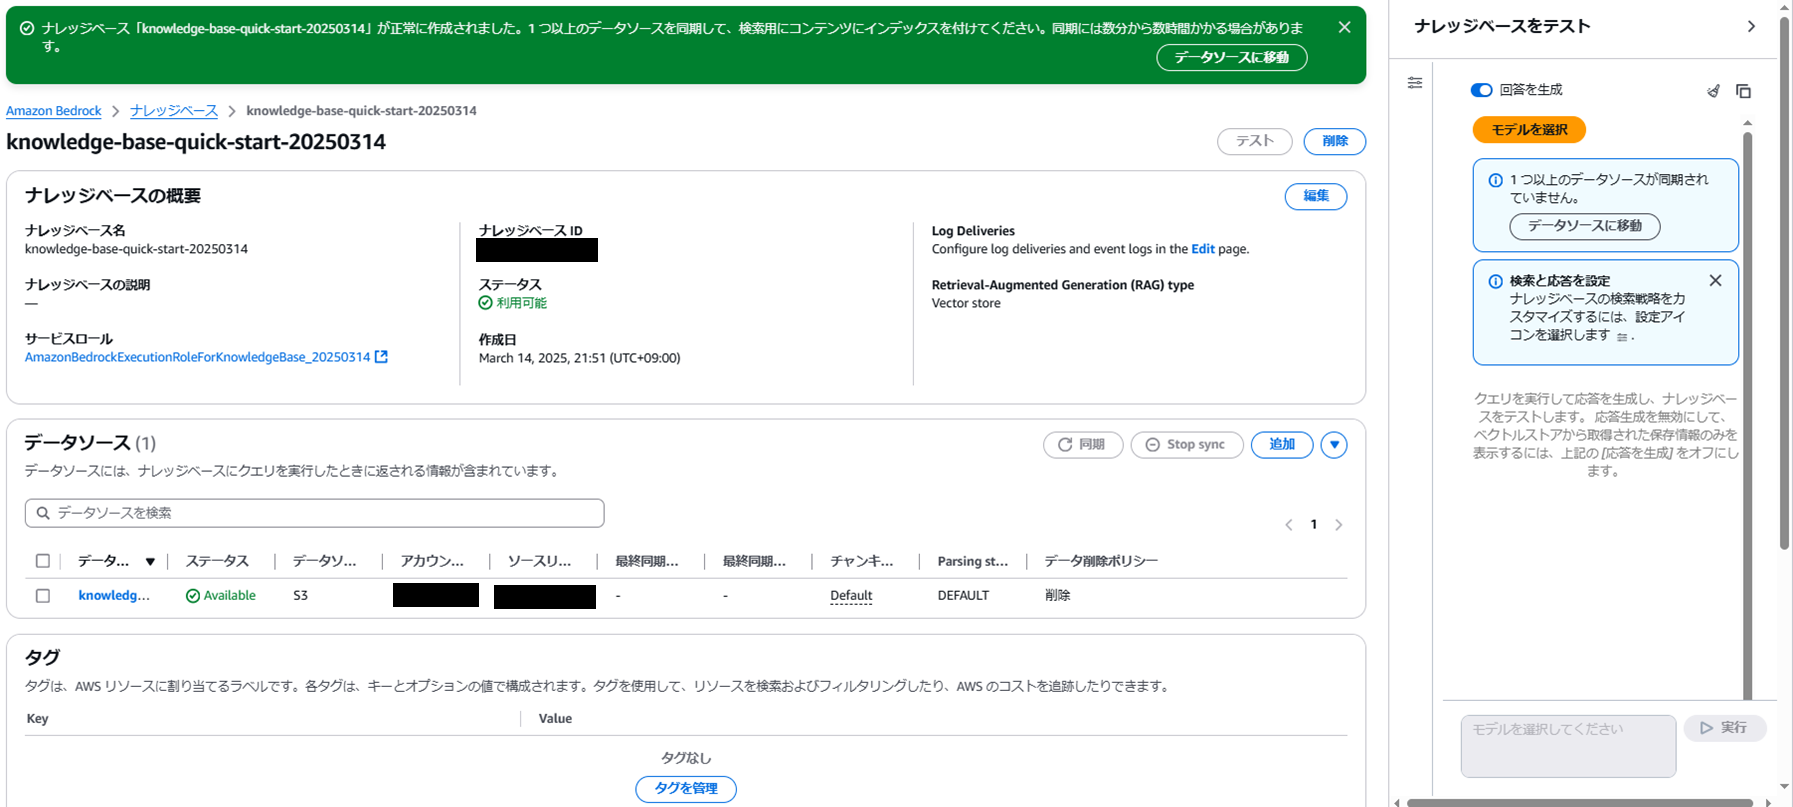Click データソースに移動 in the green banner
The width and height of the screenshot is (1793, 807).
coord(1232,58)
